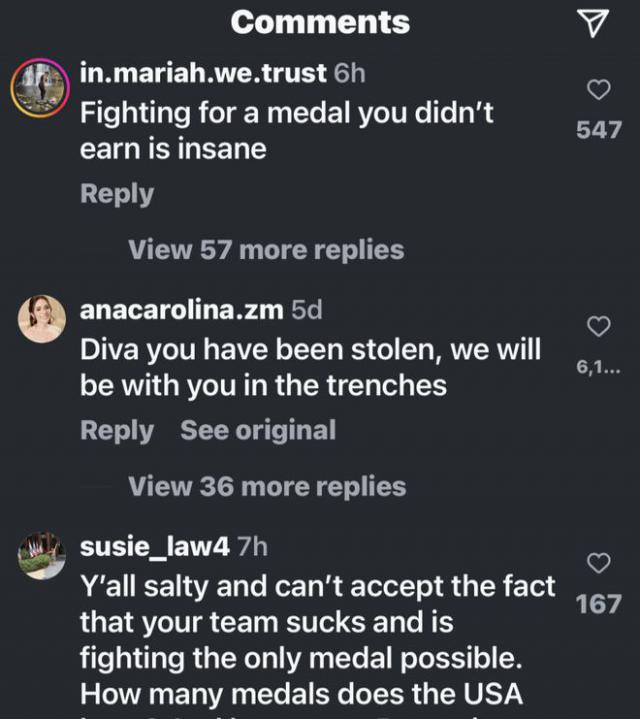View the 167 likes count
Image resolution: width=640 pixels, height=719 pixels.
point(598,604)
